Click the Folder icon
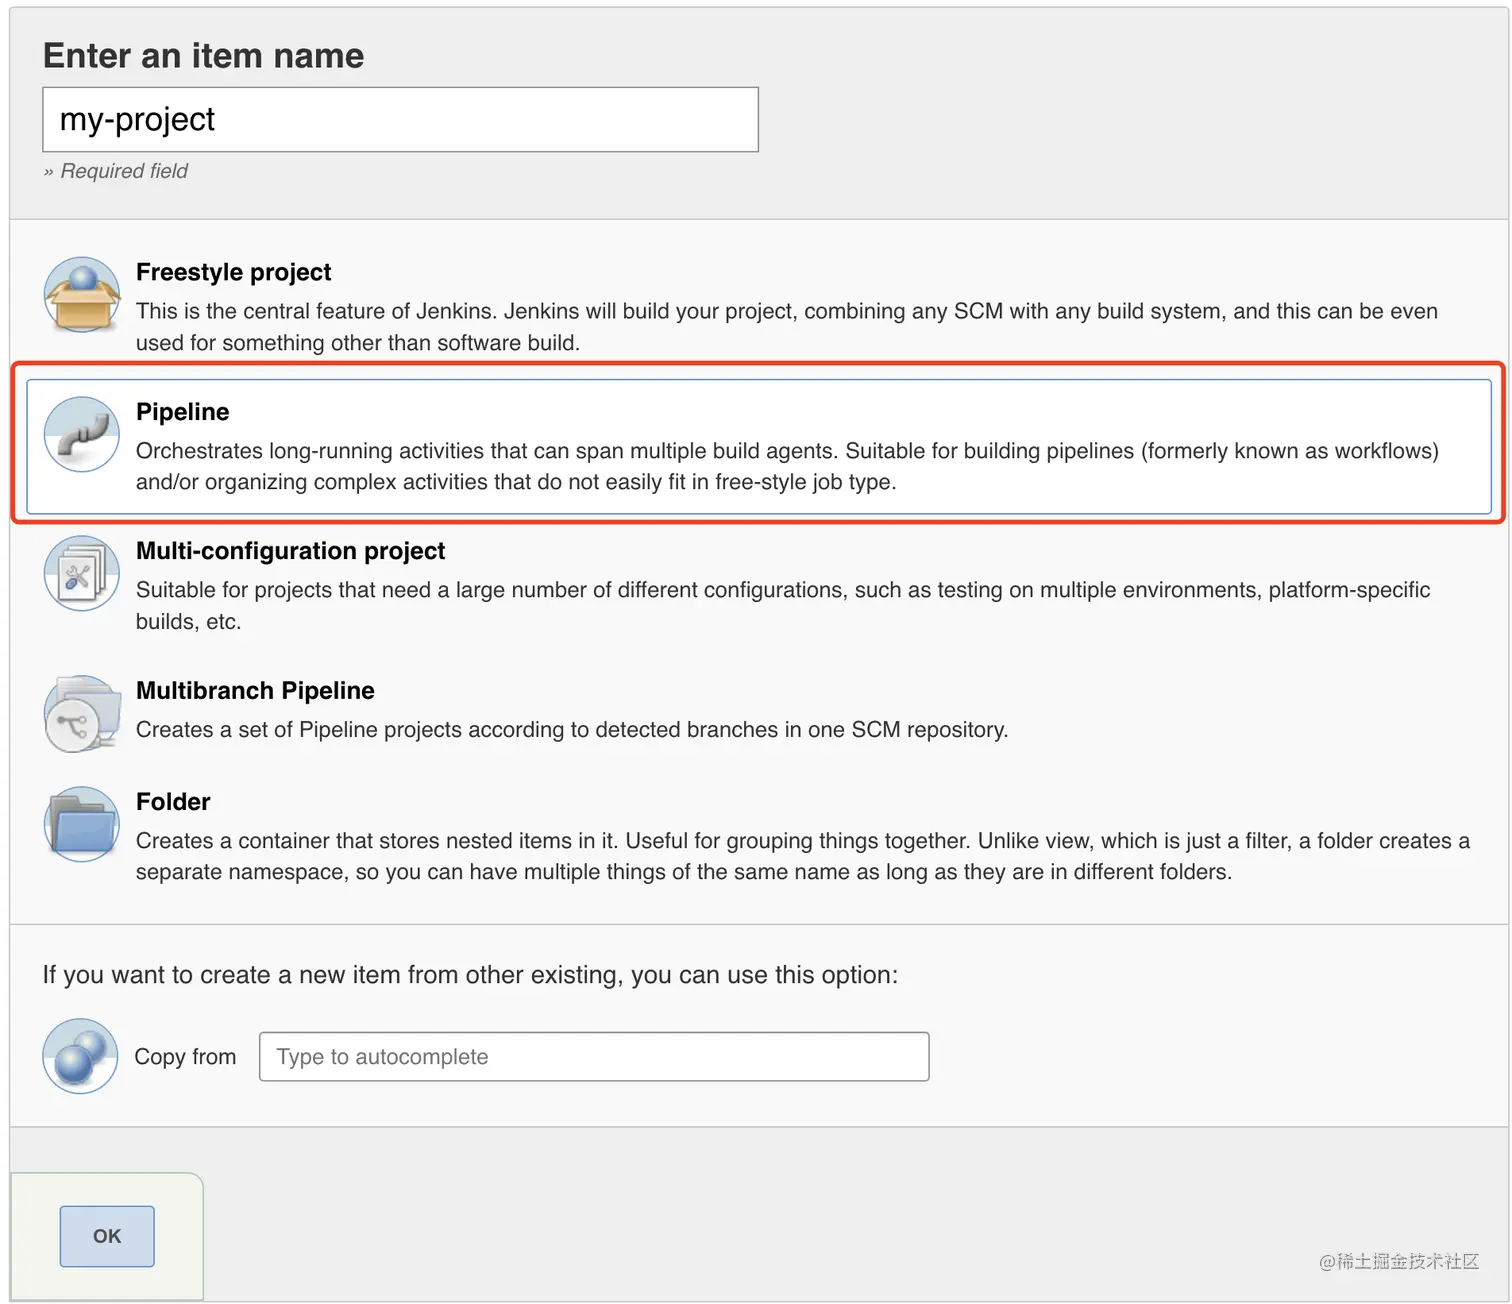Image resolution: width=1512 pixels, height=1304 pixels. [82, 825]
